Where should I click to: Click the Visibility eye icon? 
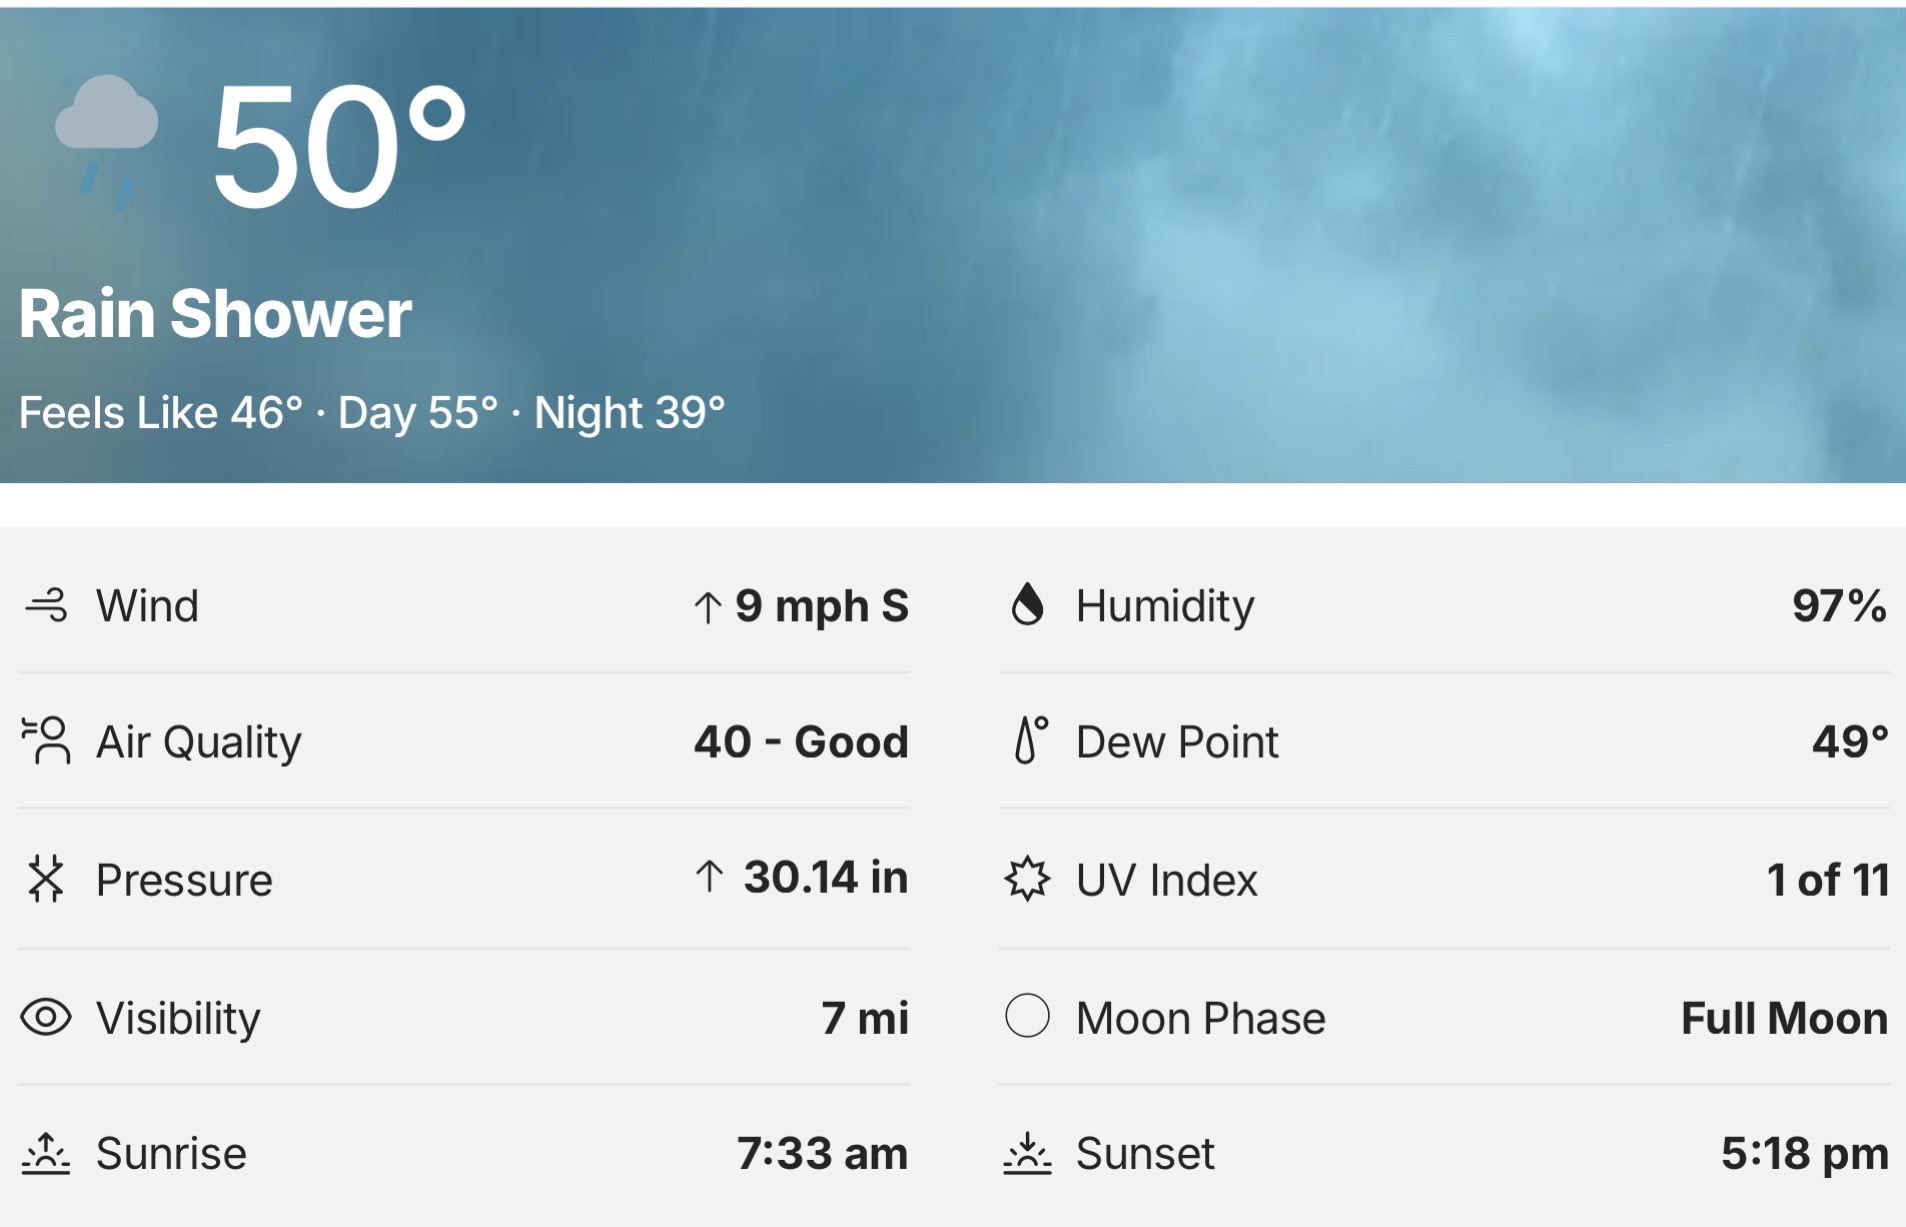coord(46,1018)
